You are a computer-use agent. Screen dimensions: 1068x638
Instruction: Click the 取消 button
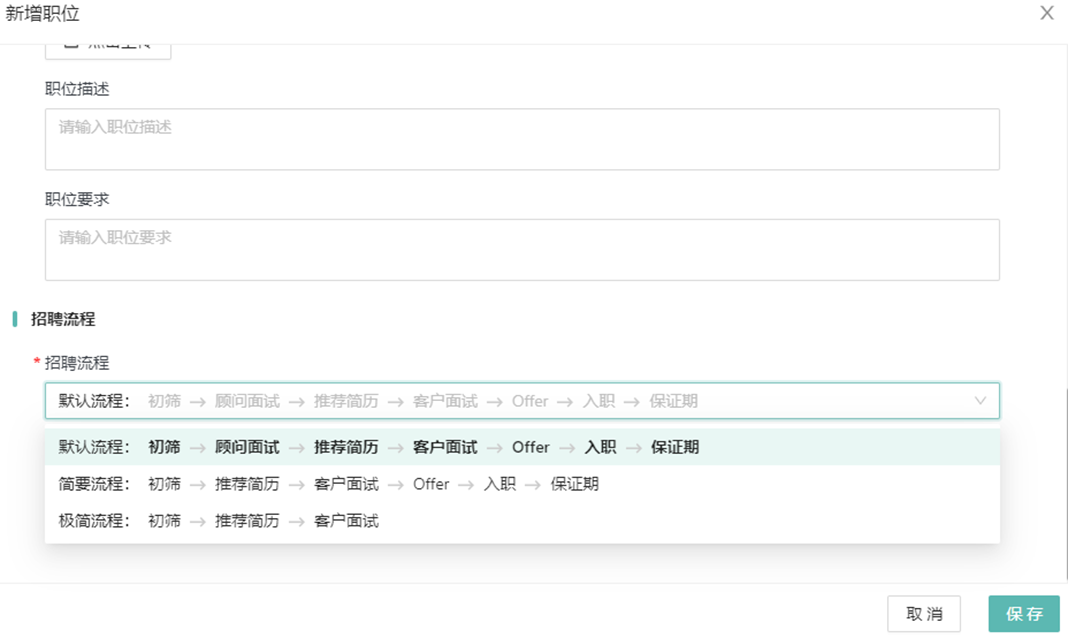pos(924,614)
